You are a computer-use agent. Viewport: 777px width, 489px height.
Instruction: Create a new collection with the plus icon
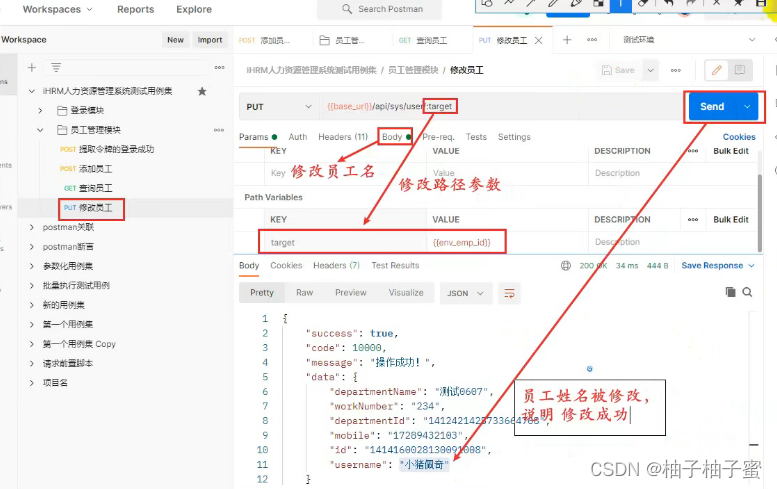pyautogui.click(x=32, y=67)
